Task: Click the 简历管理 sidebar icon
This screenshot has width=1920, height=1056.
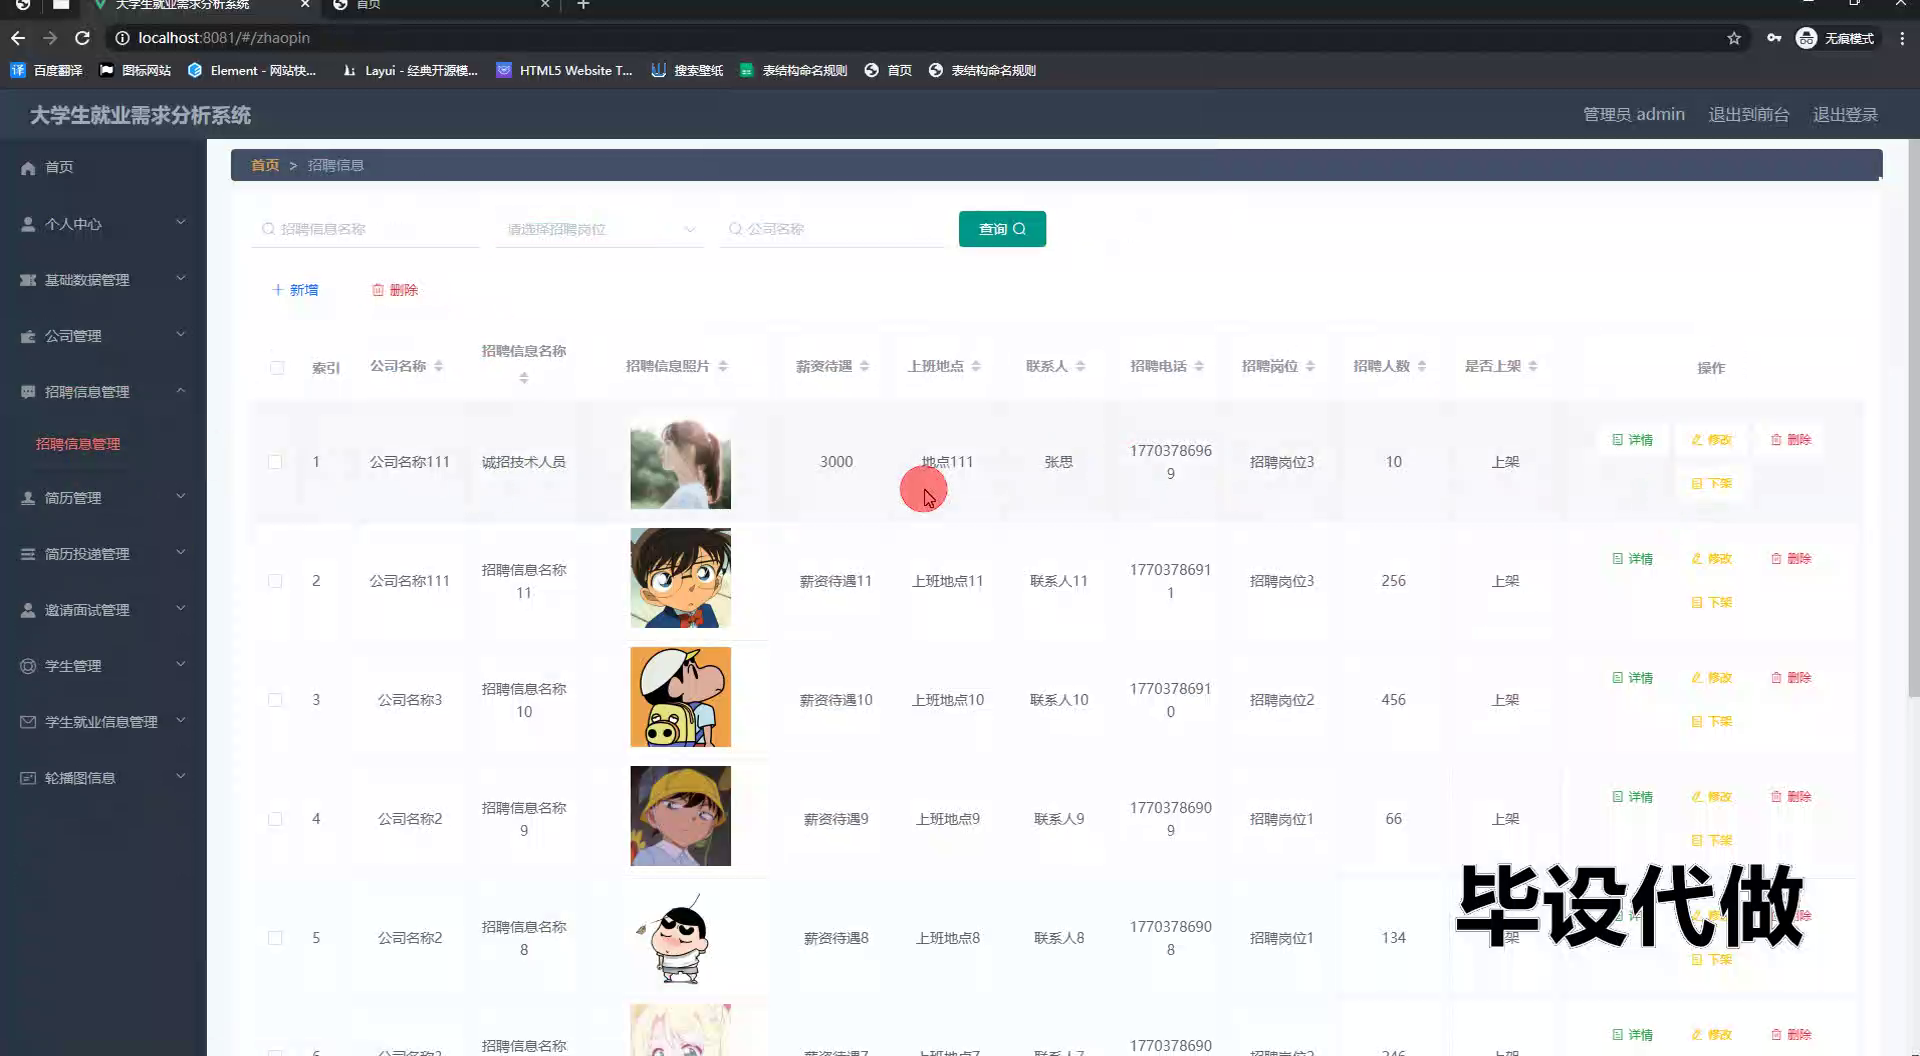Action: coord(28,498)
